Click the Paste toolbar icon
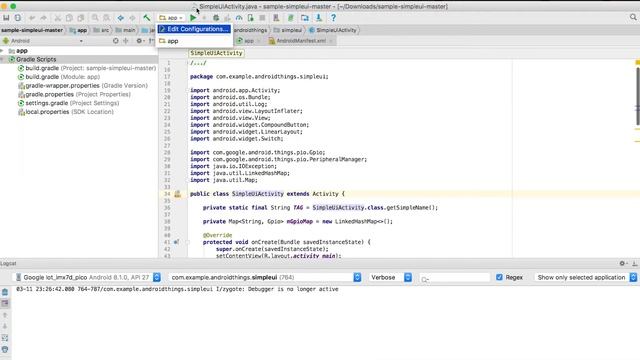 click(80, 18)
